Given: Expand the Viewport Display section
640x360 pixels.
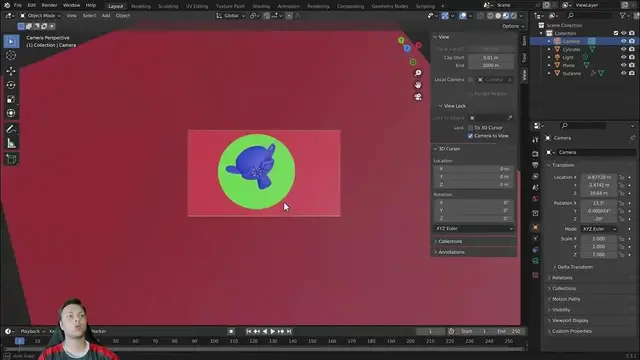Looking at the screenshot, I should click(570, 320).
